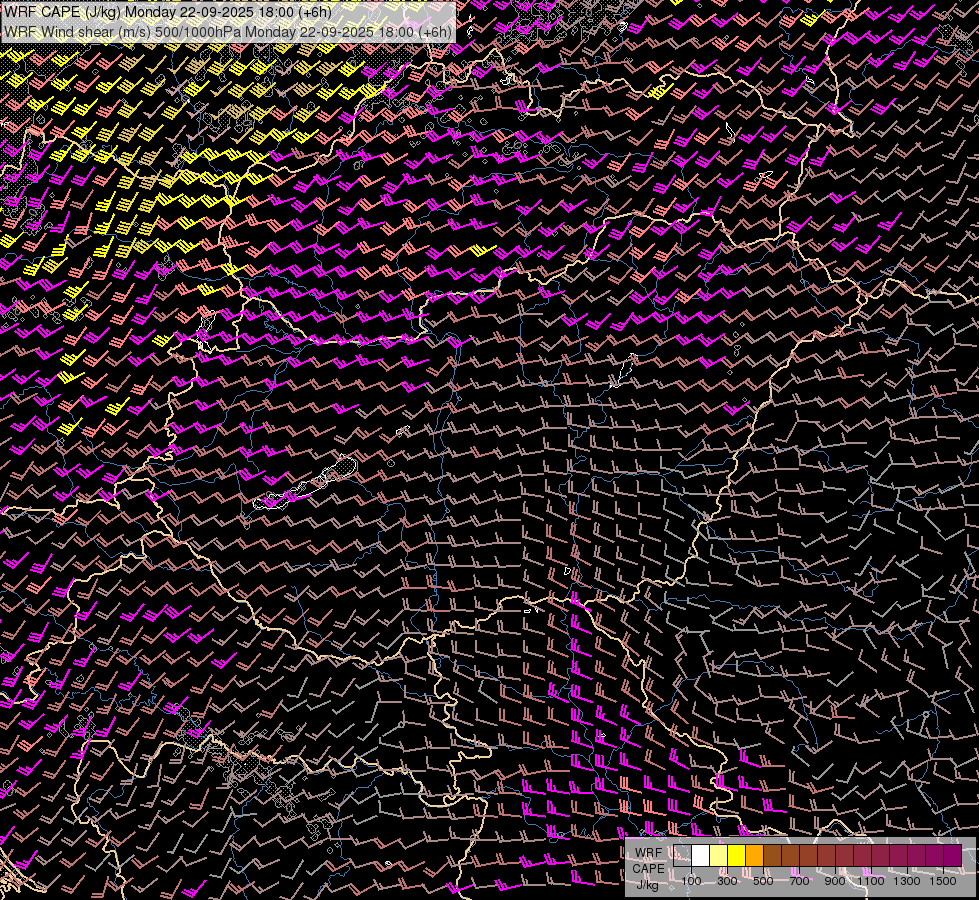Click the white swatch in the CAPE legend

click(x=701, y=856)
